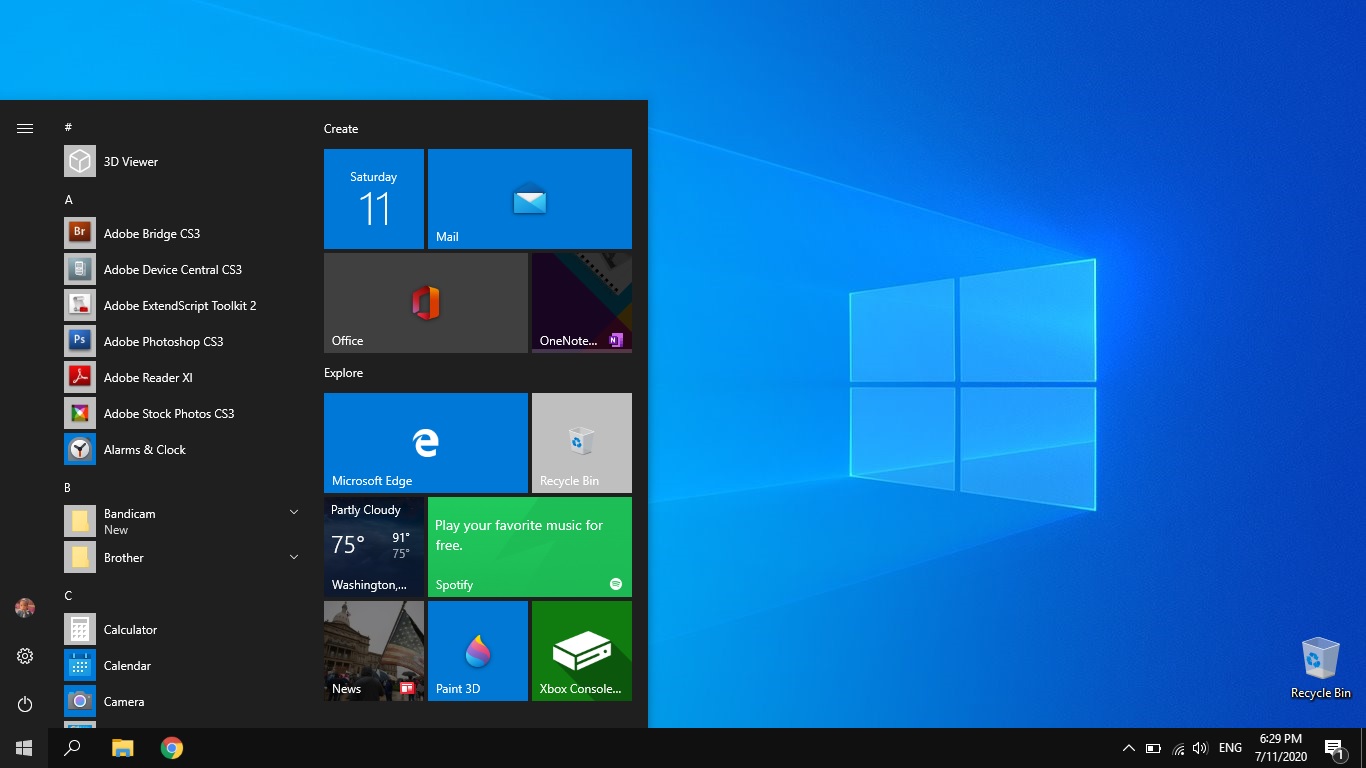Image resolution: width=1366 pixels, height=768 pixels.
Task: Launch Adobe Photoshop CS3
Action: tap(163, 341)
